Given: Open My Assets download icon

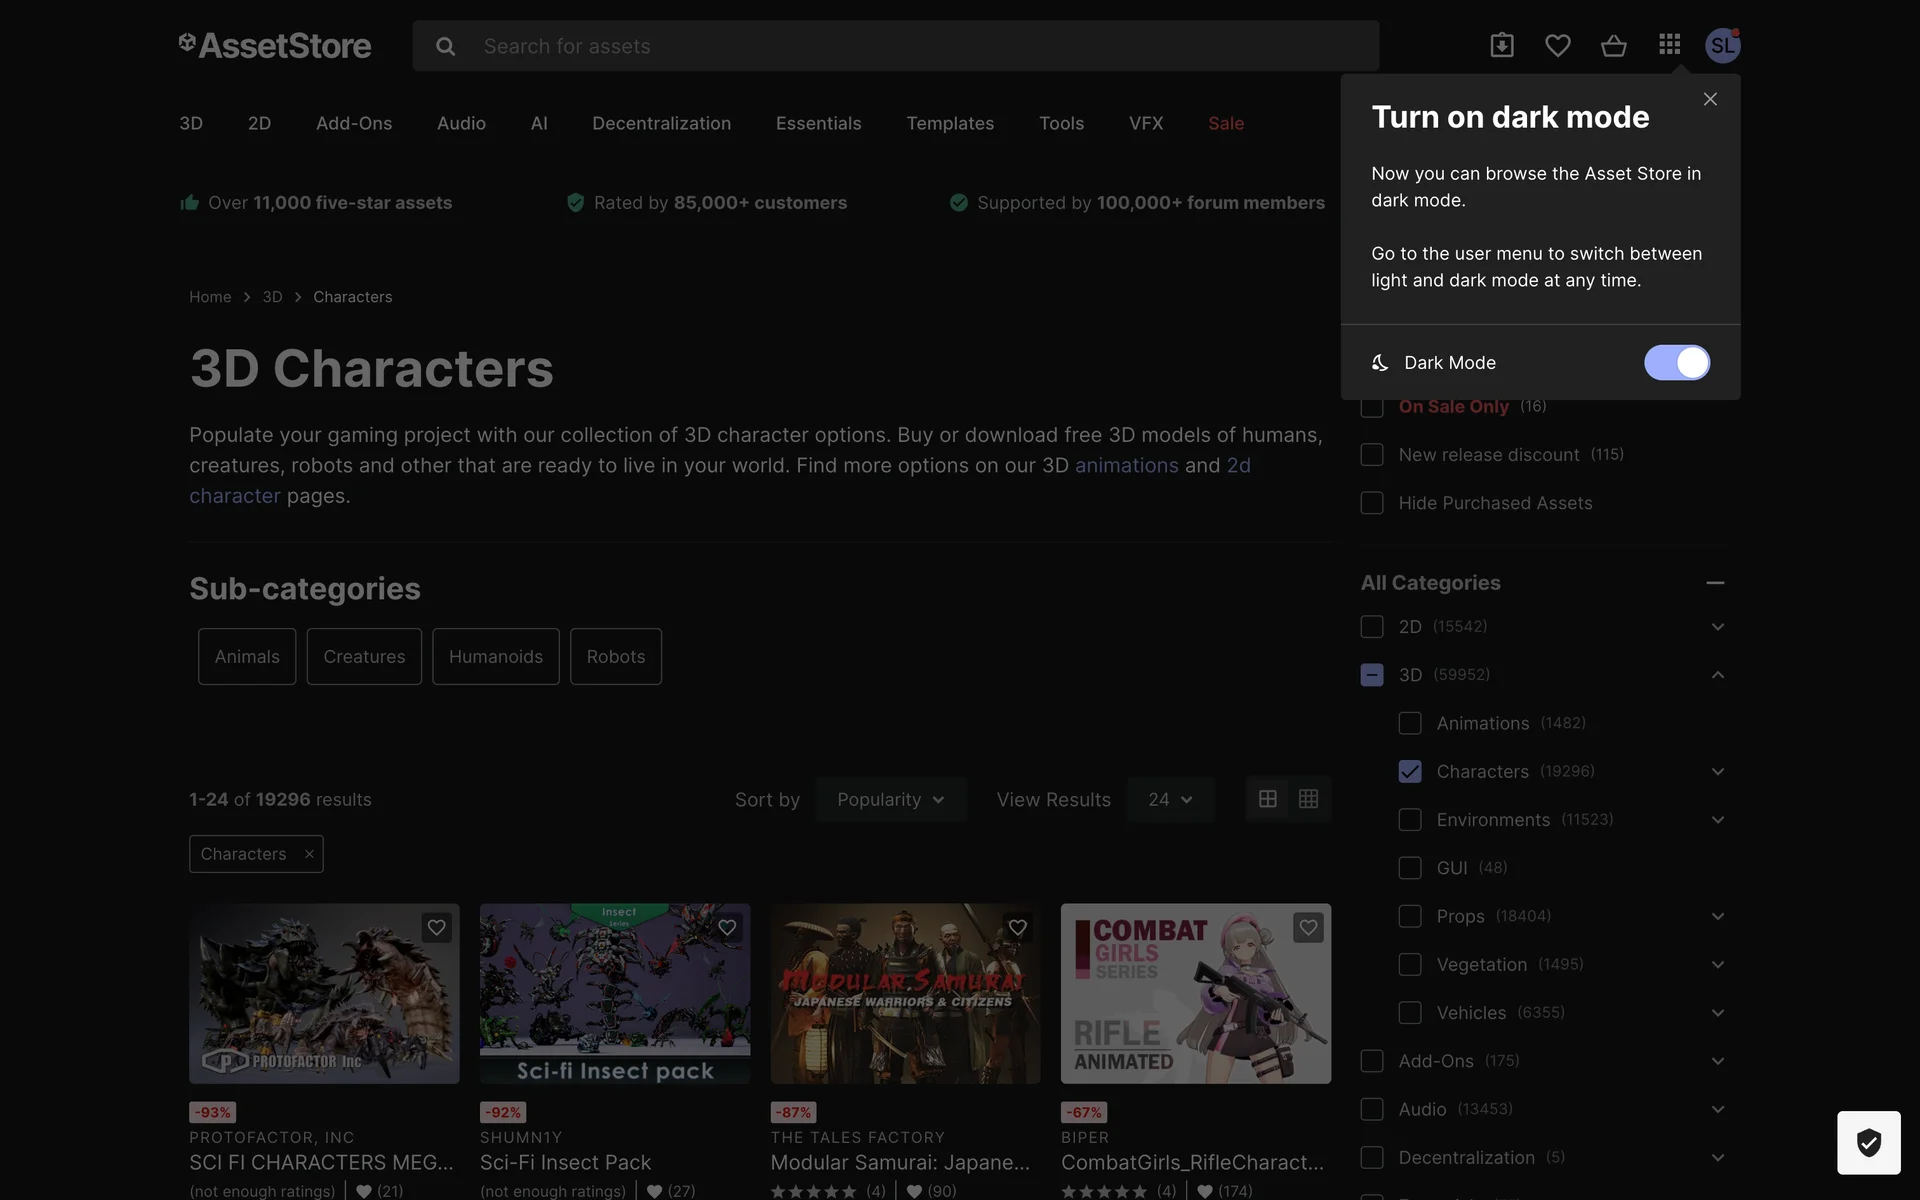Looking at the screenshot, I should [1501, 45].
